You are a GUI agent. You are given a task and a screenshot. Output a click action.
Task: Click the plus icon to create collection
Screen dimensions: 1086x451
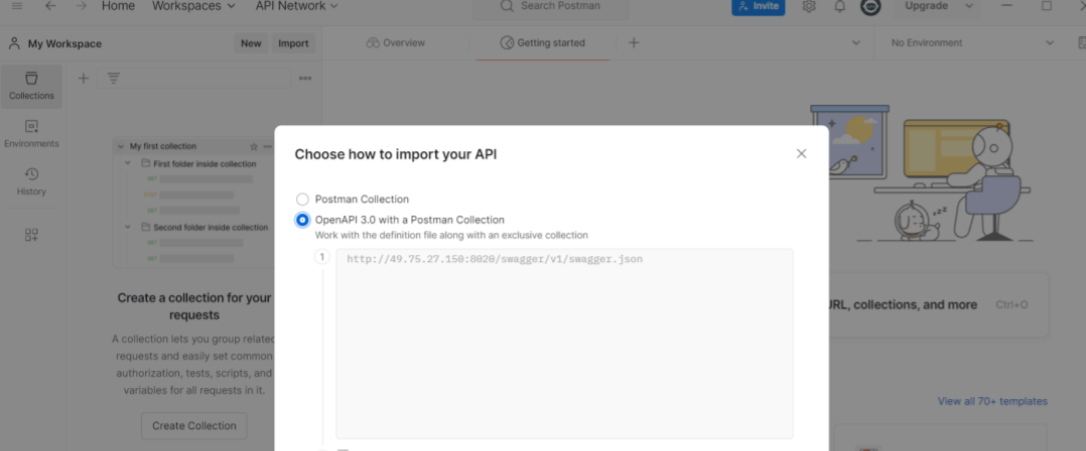click(83, 78)
